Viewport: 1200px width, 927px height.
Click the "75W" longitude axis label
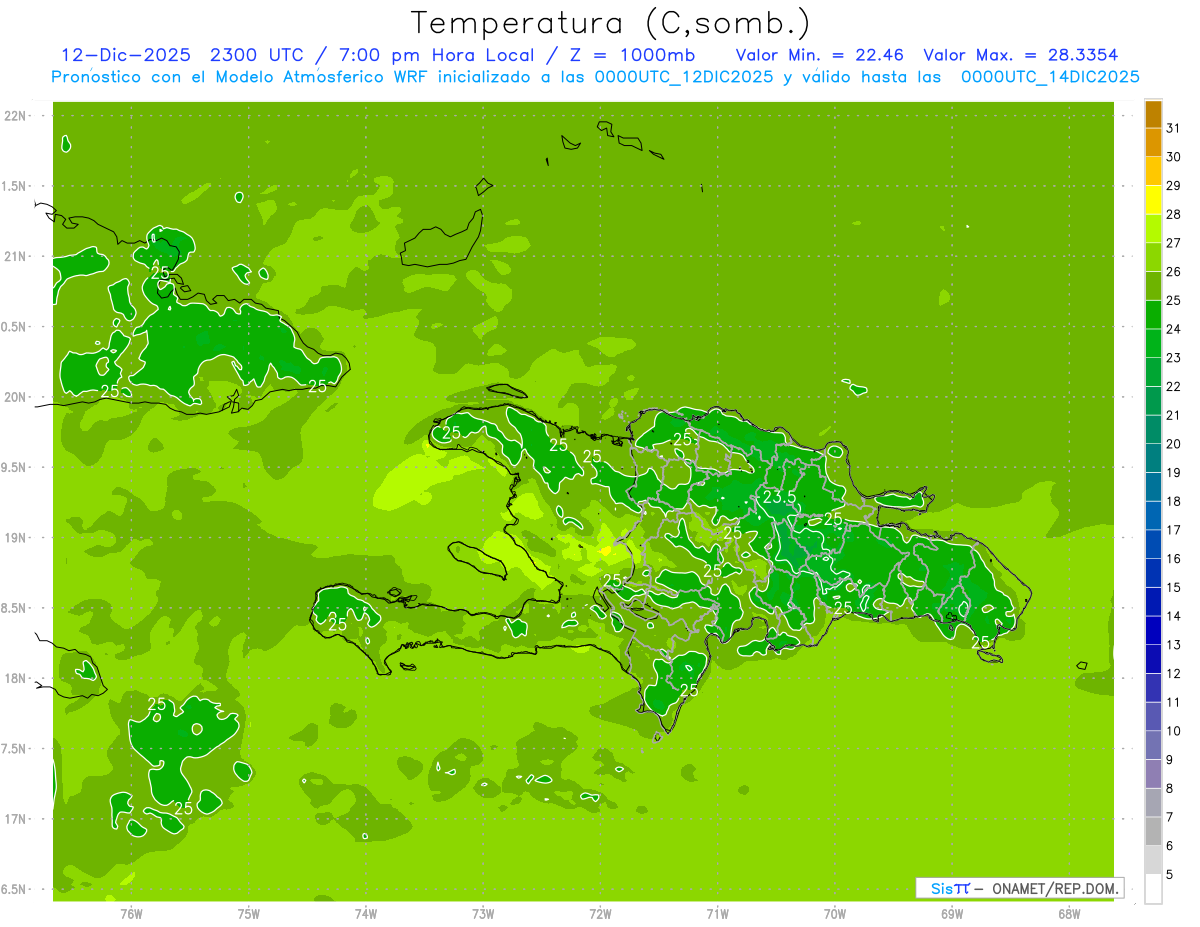[248, 914]
